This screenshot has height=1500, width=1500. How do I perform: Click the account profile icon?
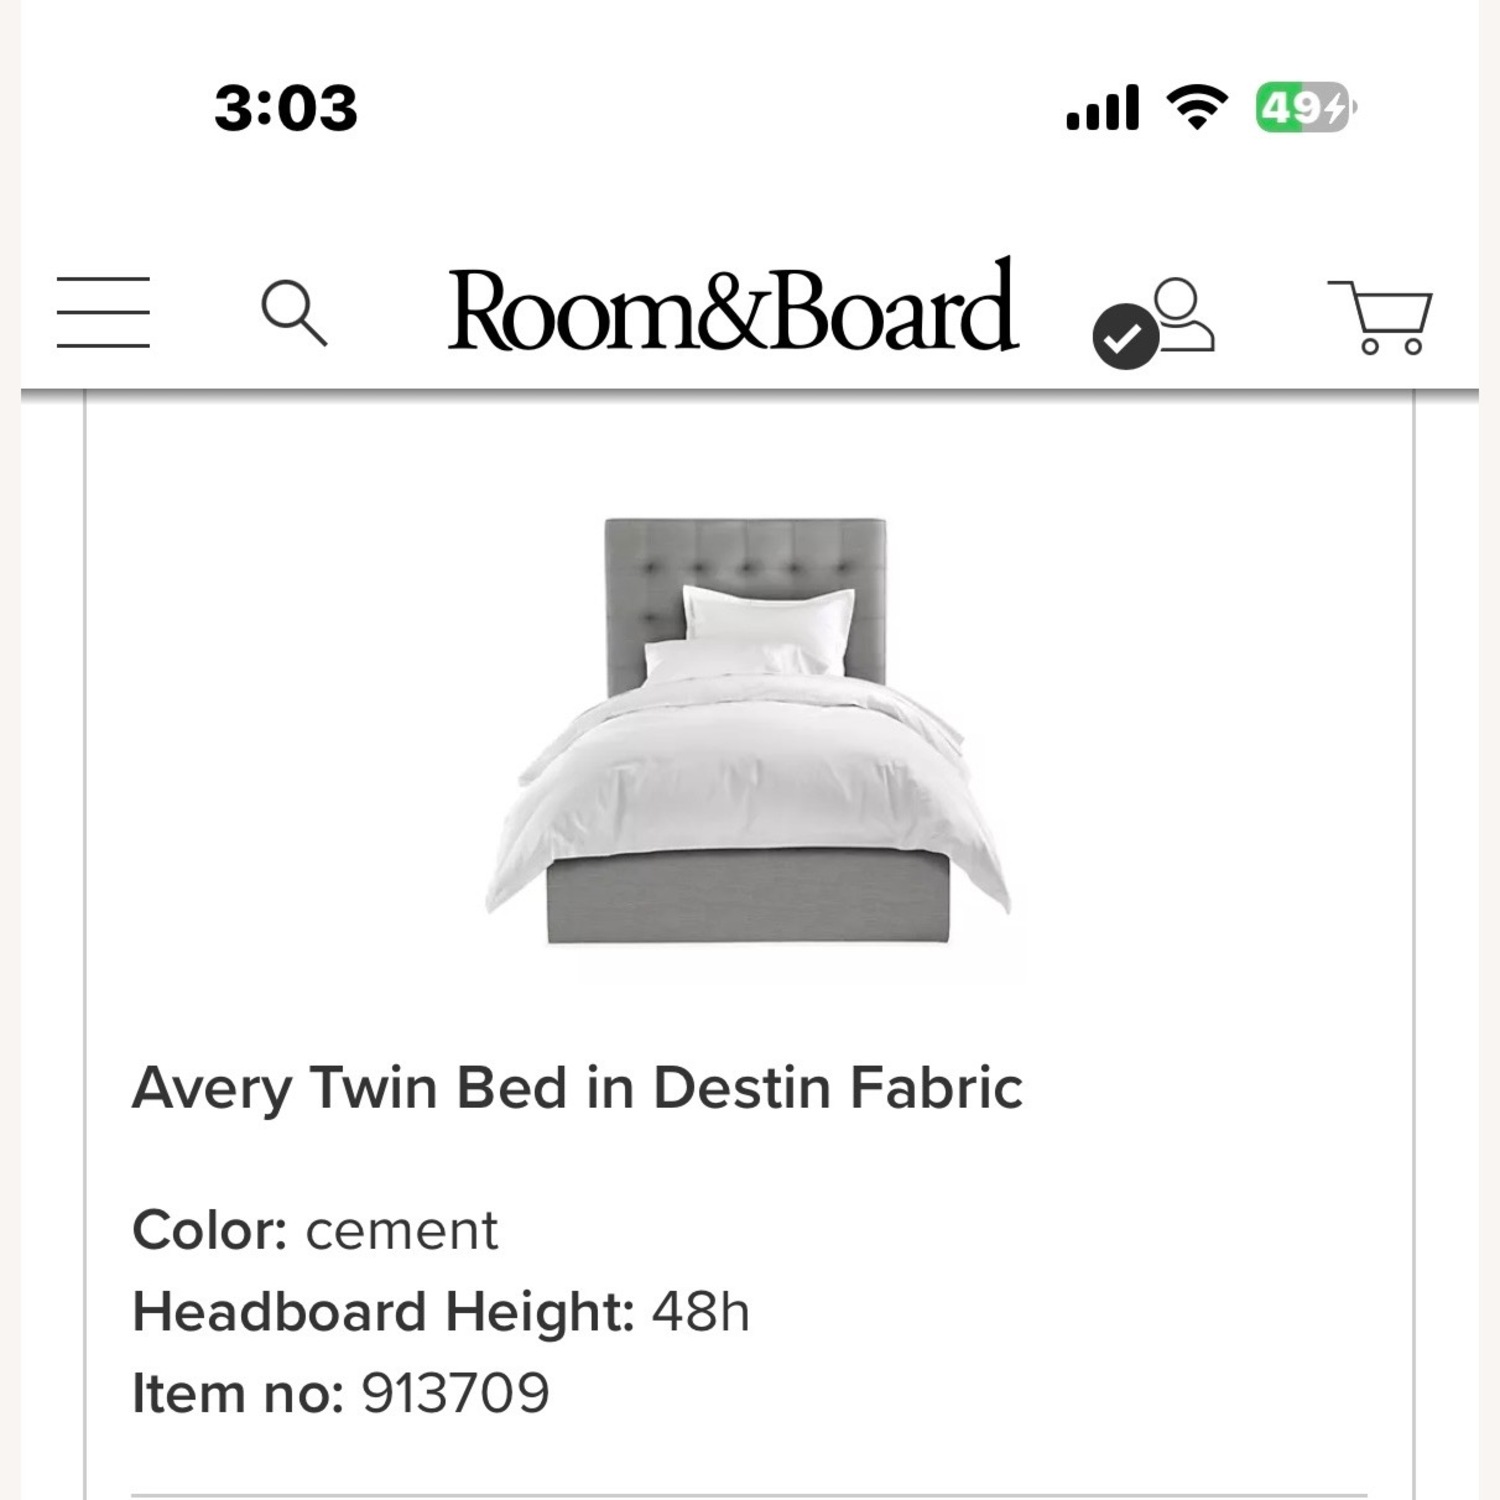click(x=1183, y=313)
